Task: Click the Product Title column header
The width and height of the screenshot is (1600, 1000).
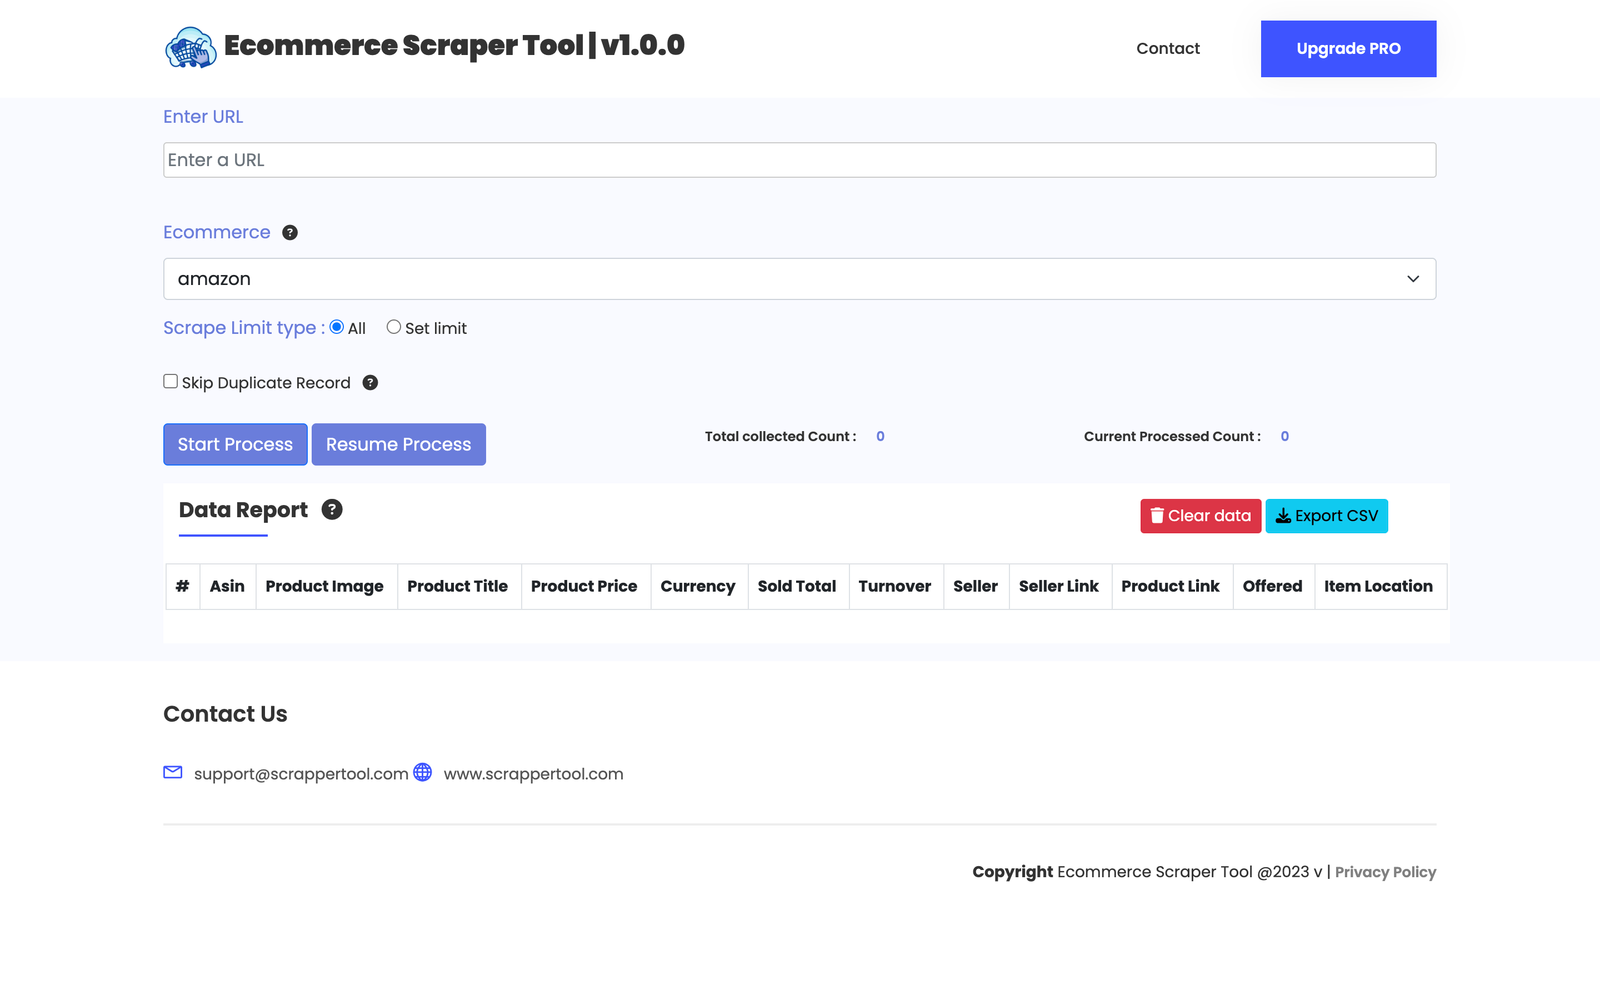Action: tap(458, 586)
